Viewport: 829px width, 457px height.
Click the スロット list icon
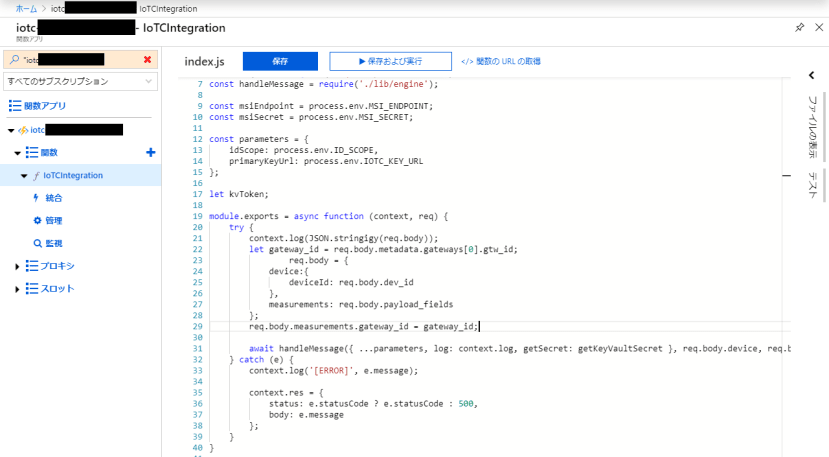click(x=32, y=288)
